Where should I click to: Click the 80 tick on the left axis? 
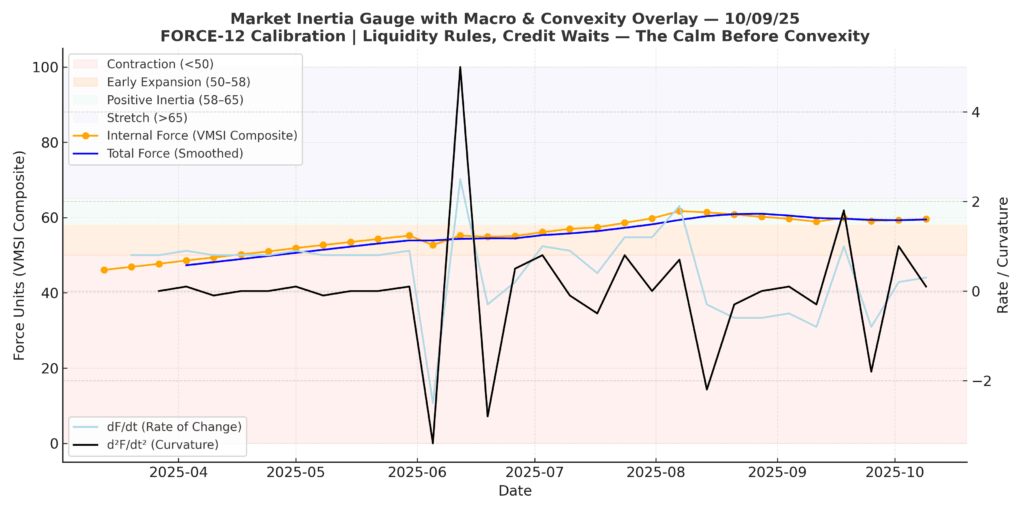click(x=43, y=143)
